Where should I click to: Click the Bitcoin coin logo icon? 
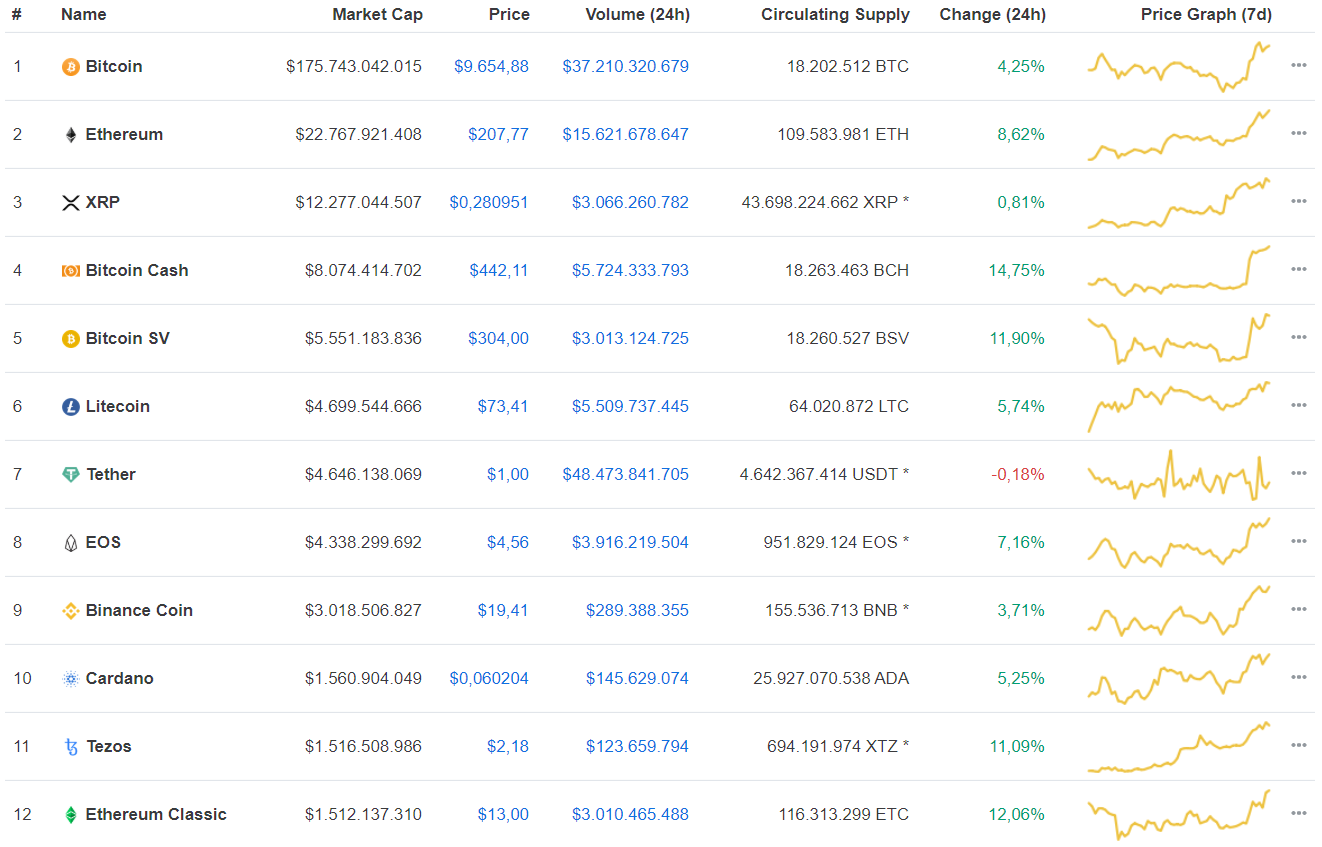pos(71,67)
